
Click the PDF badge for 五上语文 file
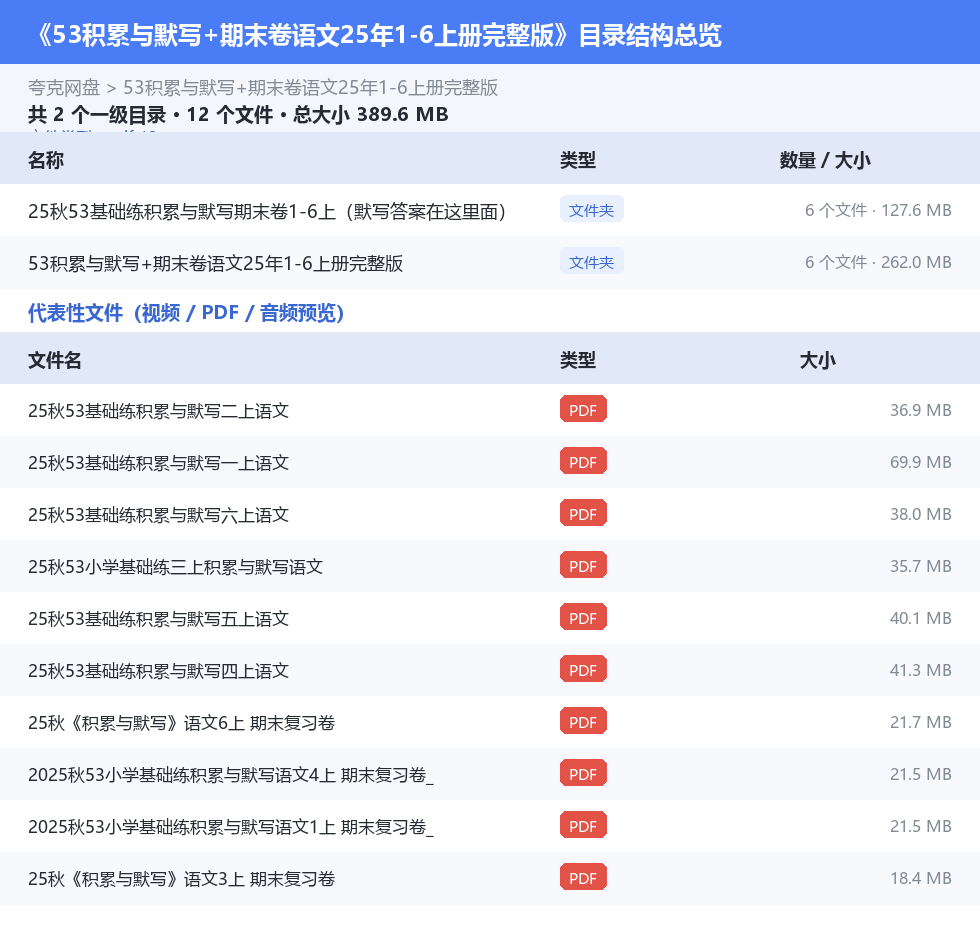tap(583, 617)
